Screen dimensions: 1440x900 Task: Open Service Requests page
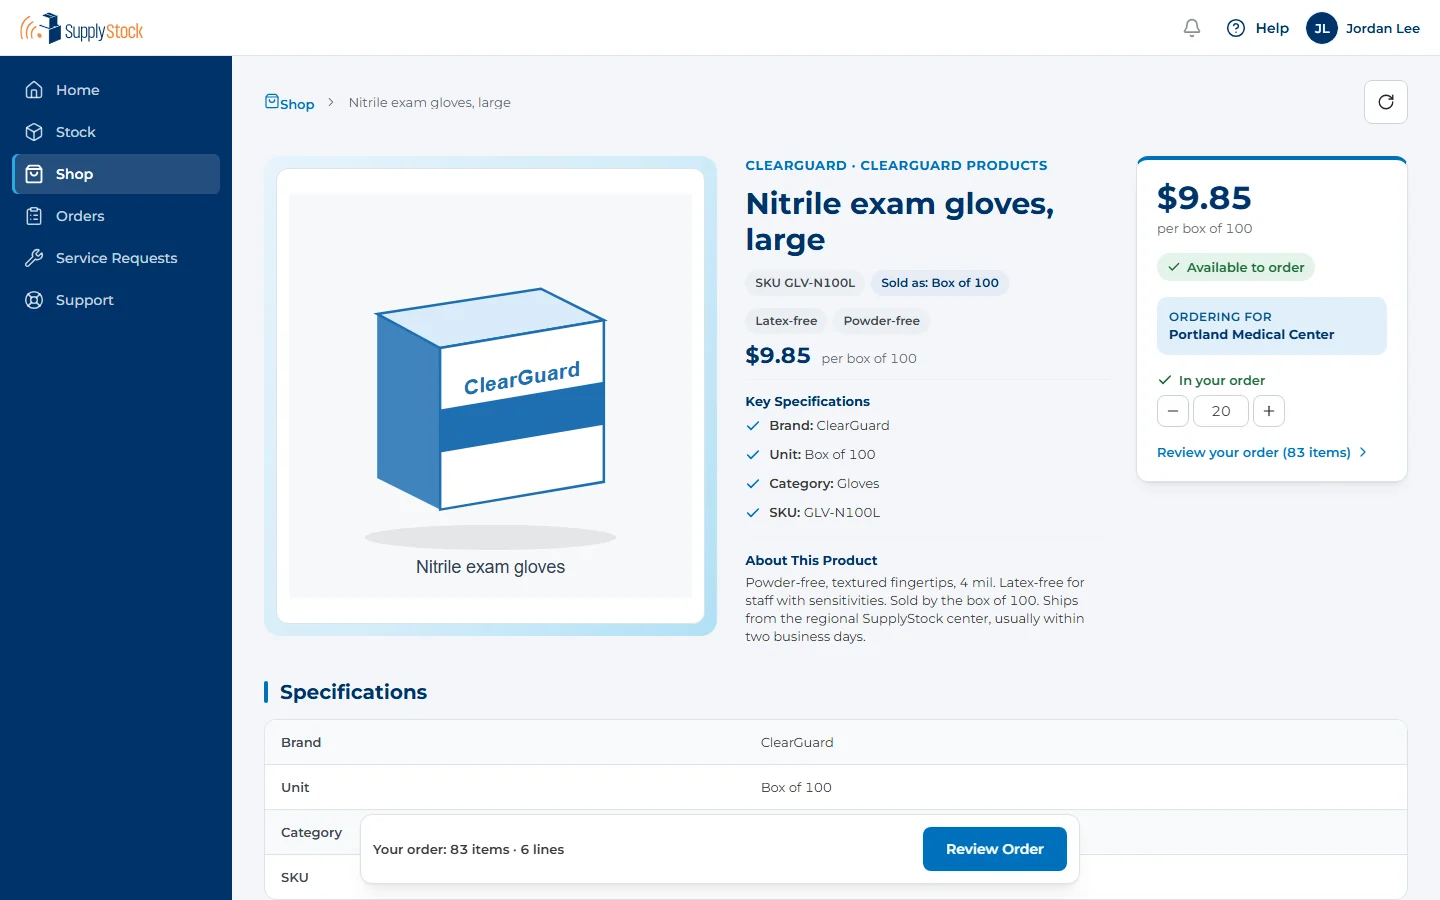[116, 258]
